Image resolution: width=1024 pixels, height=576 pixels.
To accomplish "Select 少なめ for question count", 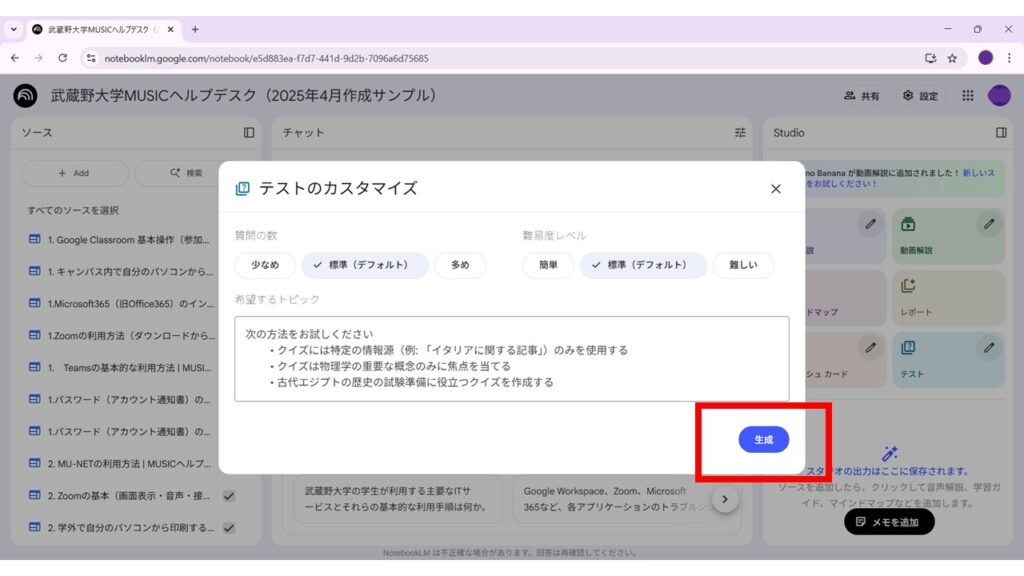I will [265, 265].
